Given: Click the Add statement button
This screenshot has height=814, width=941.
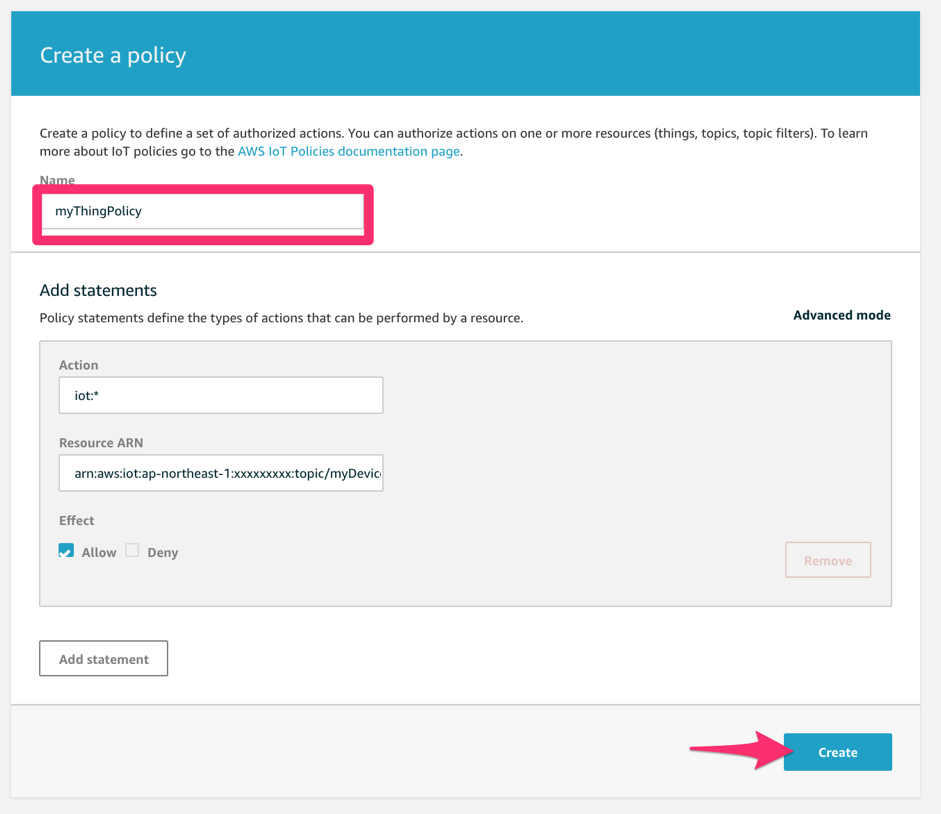Looking at the screenshot, I should [104, 659].
